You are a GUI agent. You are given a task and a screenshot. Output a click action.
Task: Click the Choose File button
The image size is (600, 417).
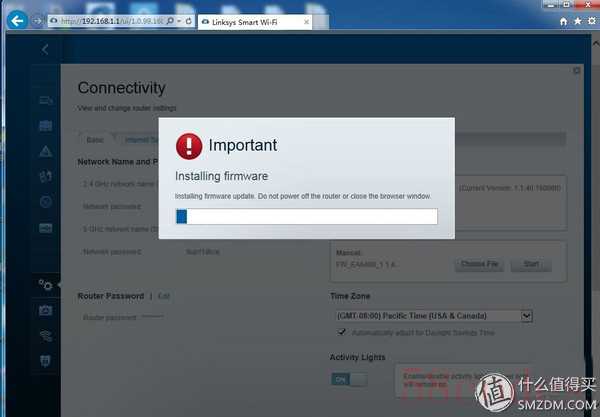(x=479, y=264)
